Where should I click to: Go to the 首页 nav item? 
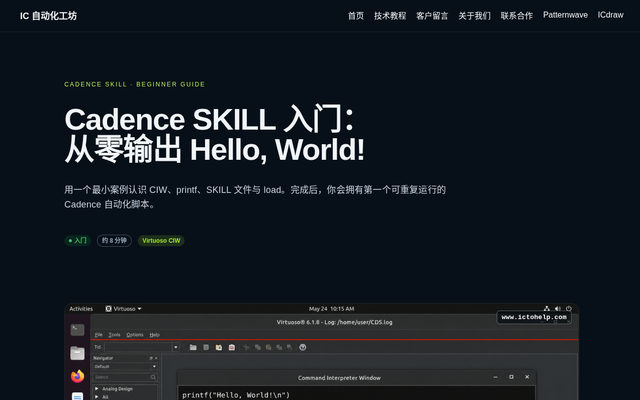tap(356, 16)
